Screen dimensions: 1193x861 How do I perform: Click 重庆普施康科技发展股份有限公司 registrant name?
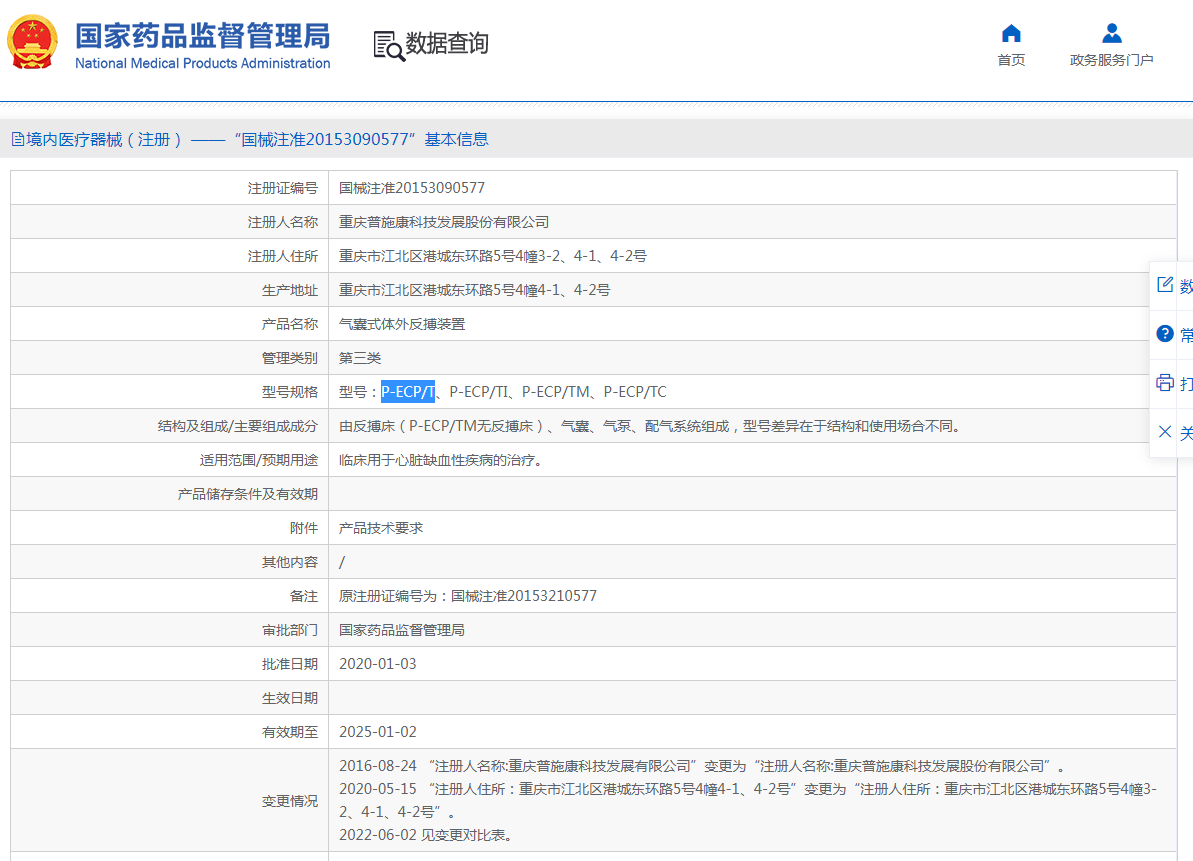(444, 222)
